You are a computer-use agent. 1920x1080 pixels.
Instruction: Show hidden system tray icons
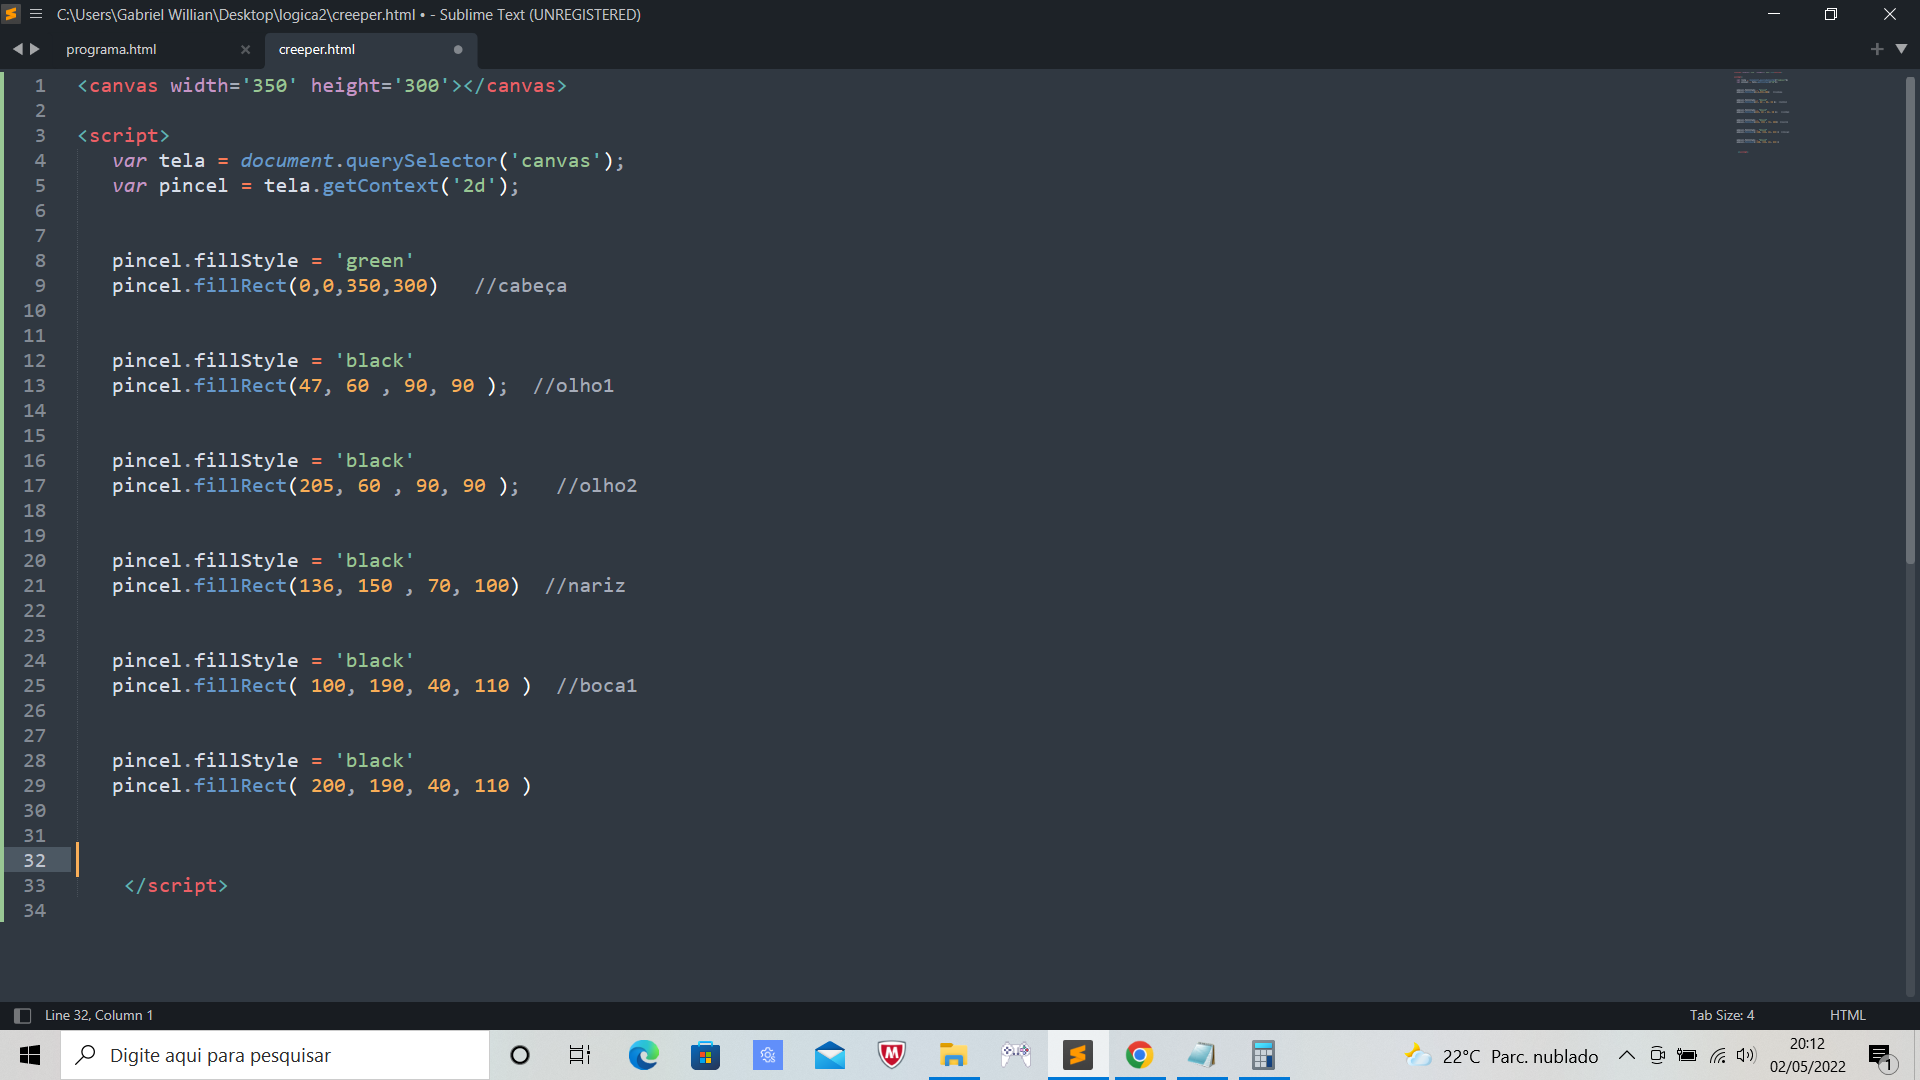point(1626,1055)
